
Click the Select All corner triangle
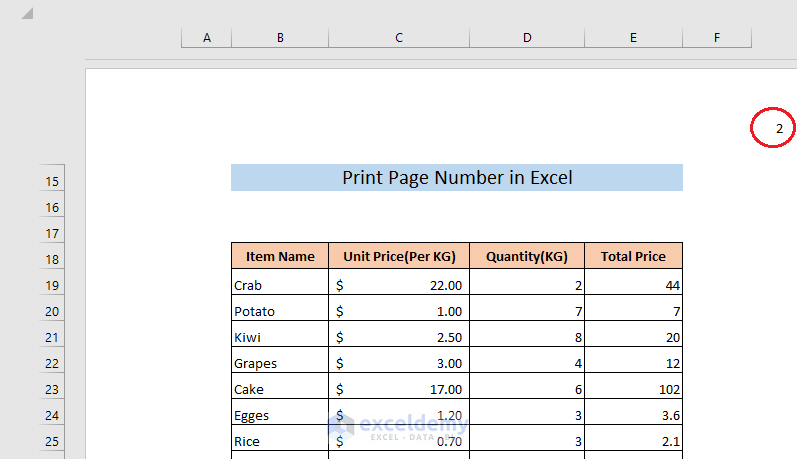pyautogui.click(x=27, y=13)
